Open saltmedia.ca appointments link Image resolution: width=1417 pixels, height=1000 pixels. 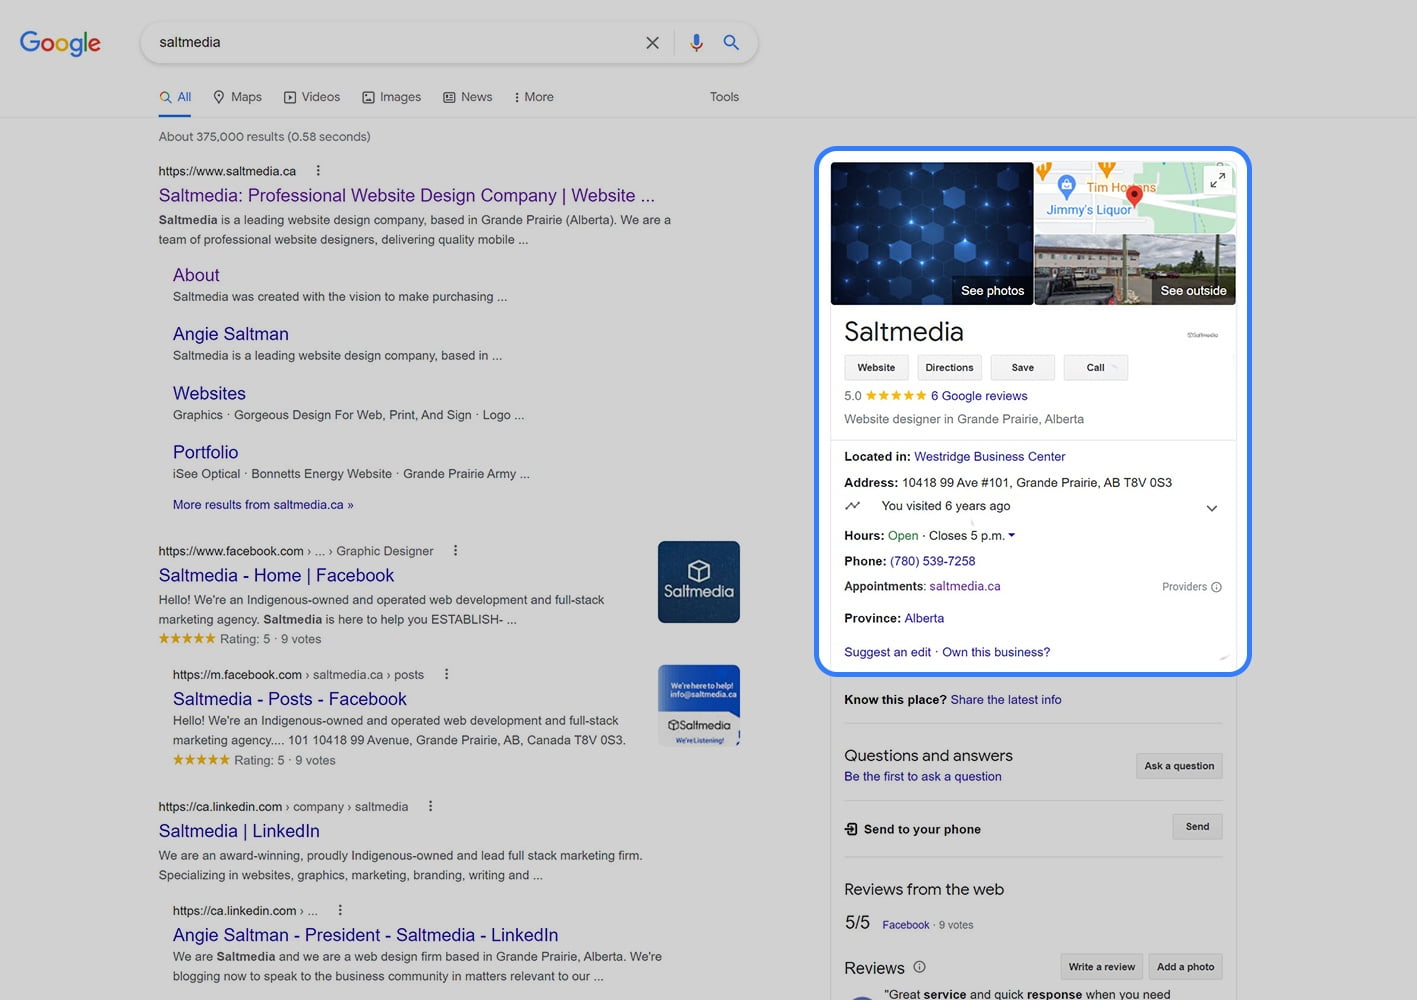point(965,587)
